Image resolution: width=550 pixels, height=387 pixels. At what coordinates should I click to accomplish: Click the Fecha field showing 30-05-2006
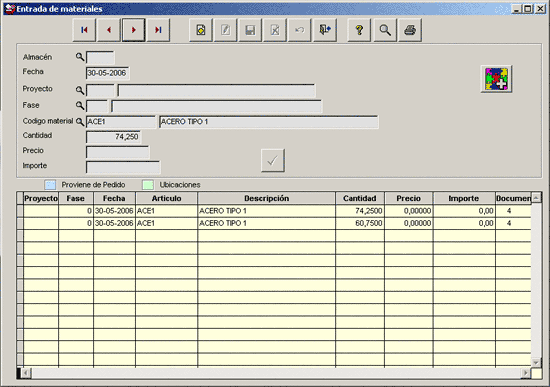tap(107, 73)
